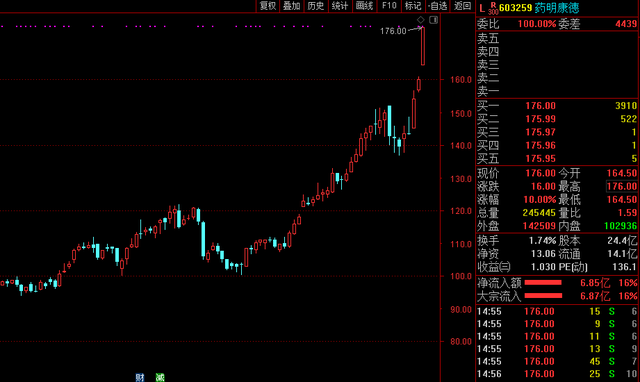Viewport: 640px width, 382px height.
Task: Click the 净流入额 red bar
Action: pyautogui.click(x=543, y=282)
